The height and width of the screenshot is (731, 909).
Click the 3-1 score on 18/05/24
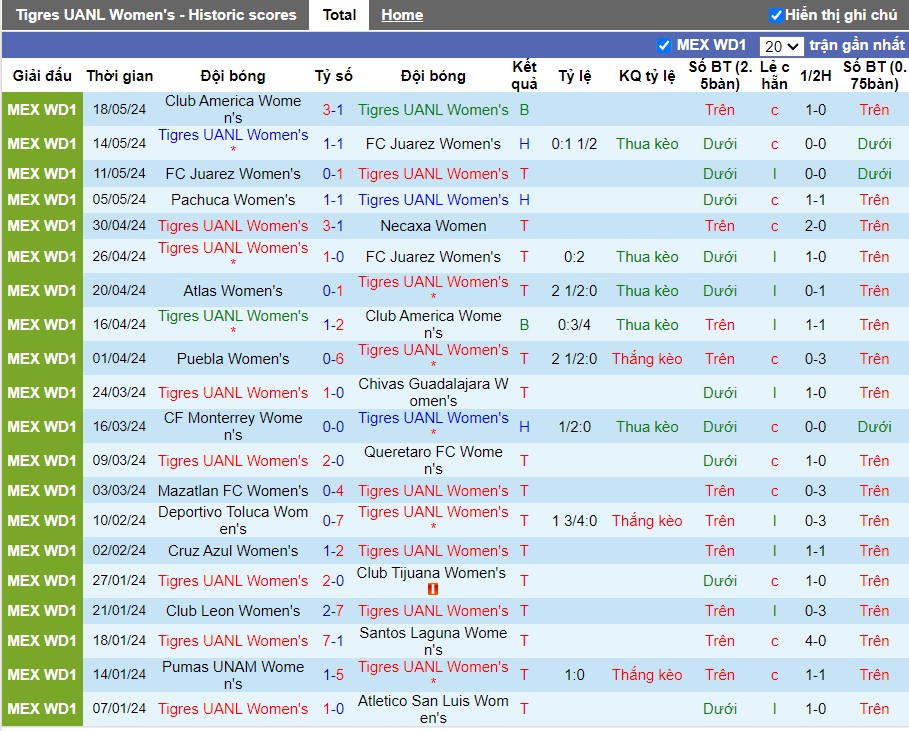pyautogui.click(x=333, y=110)
